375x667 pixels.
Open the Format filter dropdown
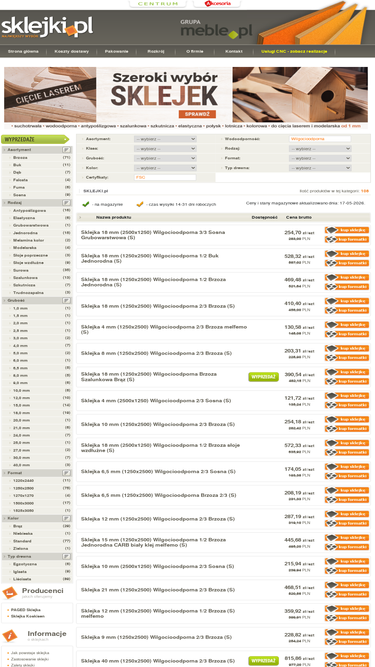point(320,158)
